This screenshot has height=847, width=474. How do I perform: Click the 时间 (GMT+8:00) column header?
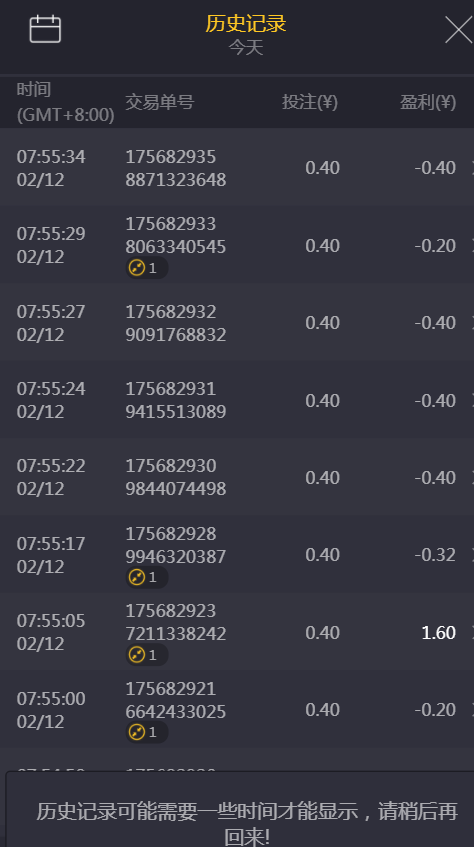coord(65,102)
